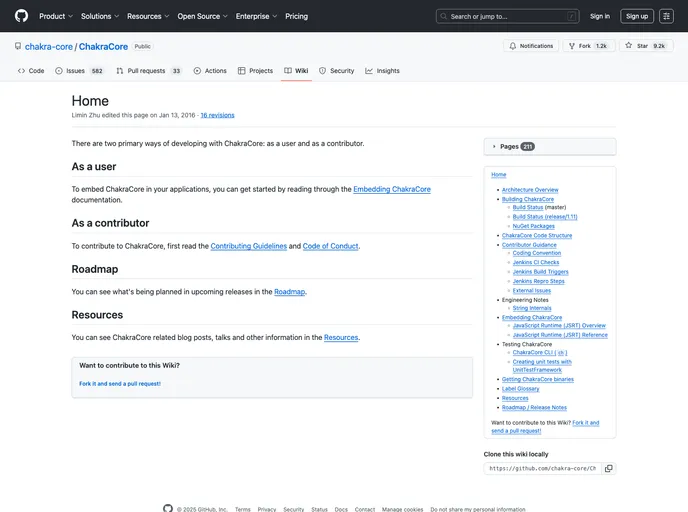This screenshot has width=688, height=512.
Task: Open Jenkins Build Triggers link
Action: [541, 272]
